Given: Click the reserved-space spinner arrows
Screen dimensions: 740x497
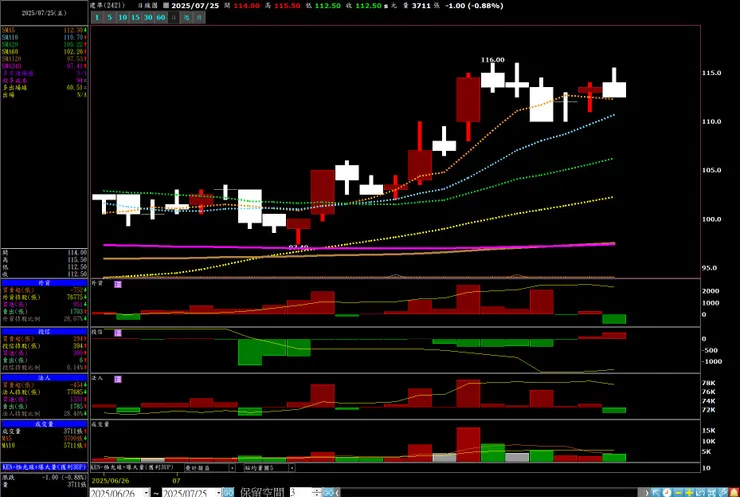Looking at the screenshot, I should (316, 492).
